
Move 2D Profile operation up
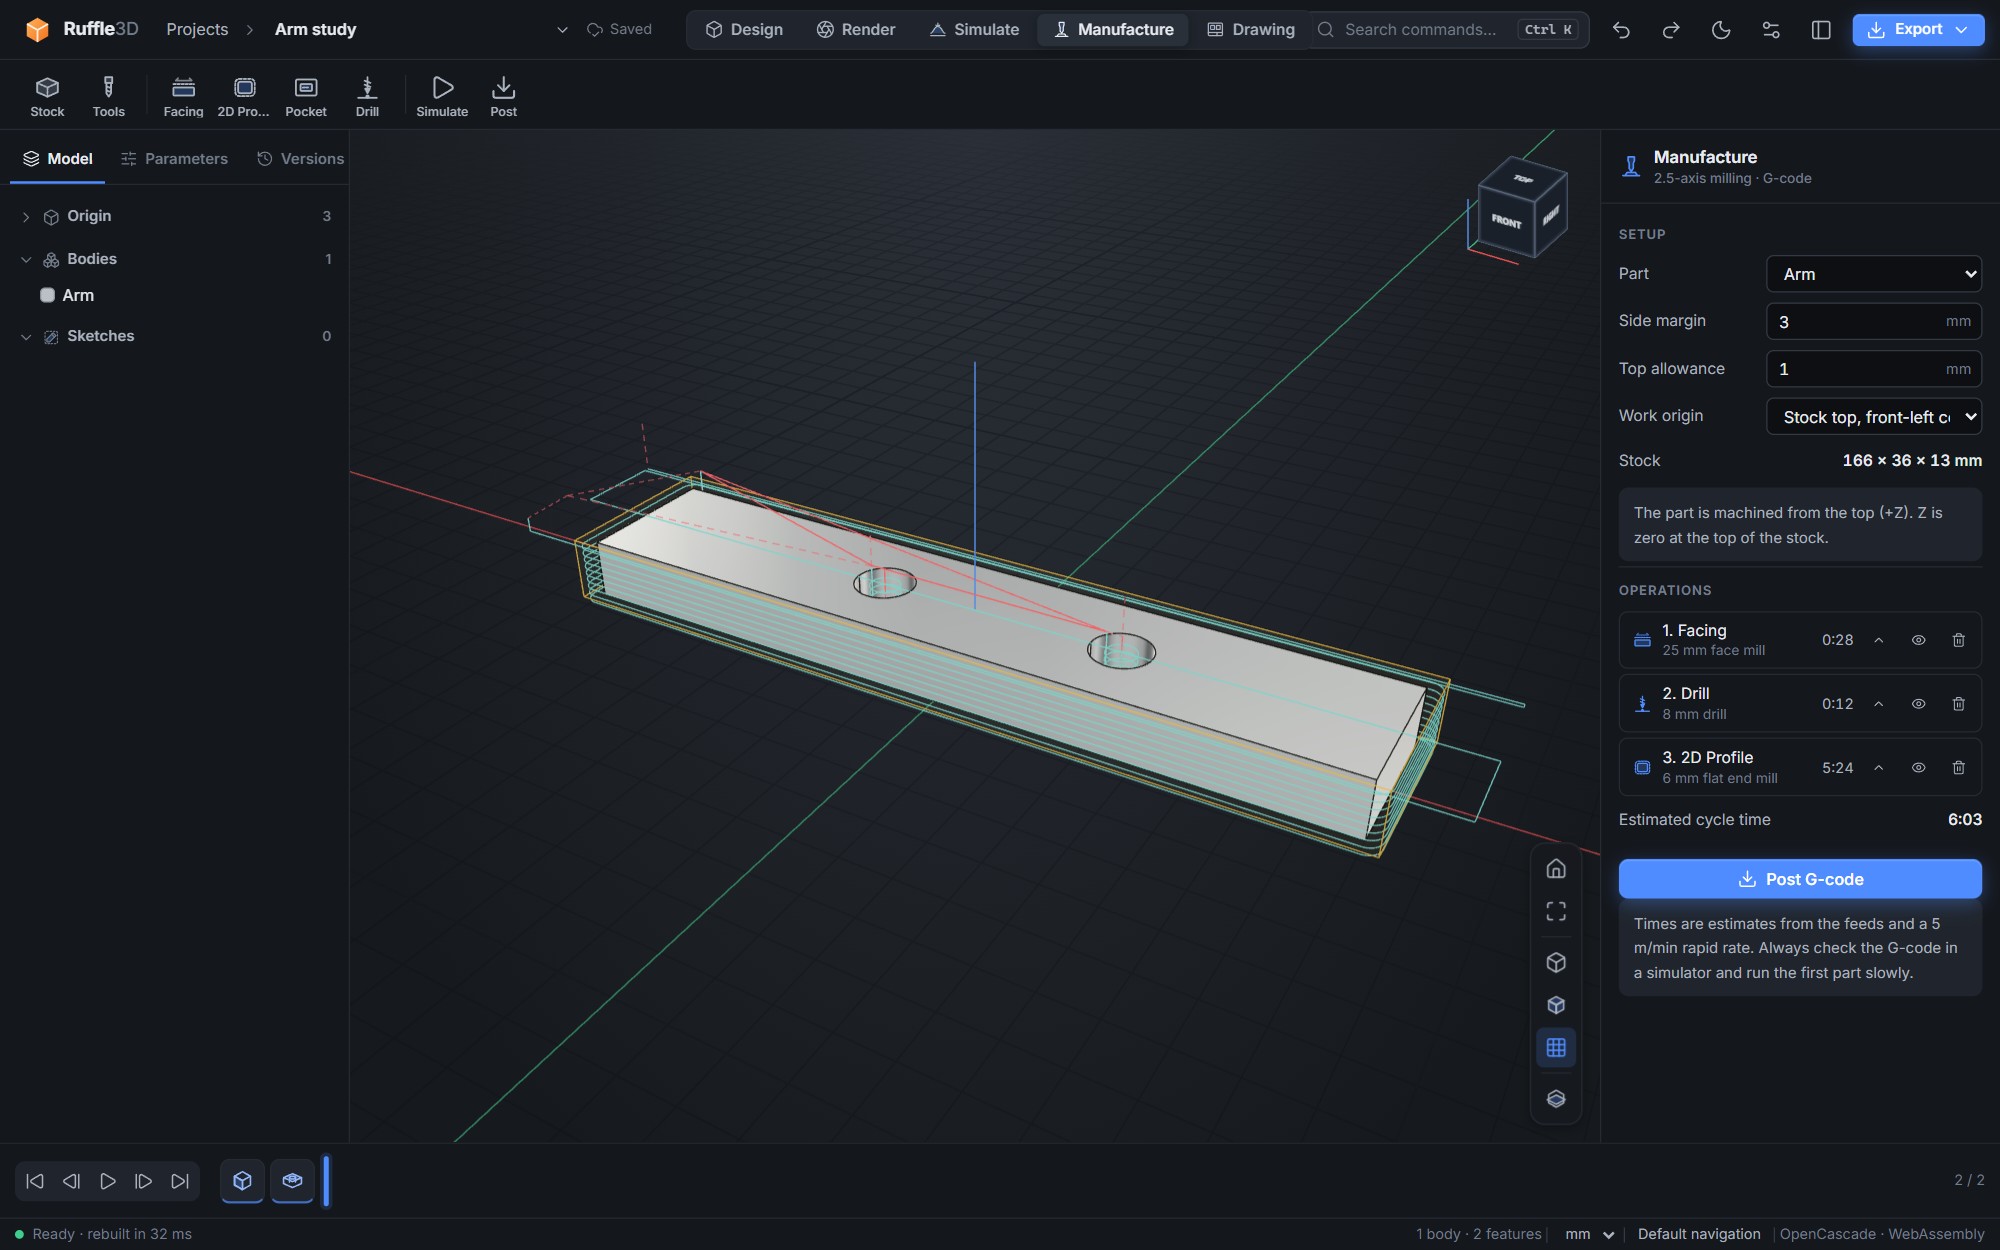pyautogui.click(x=1878, y=768)
